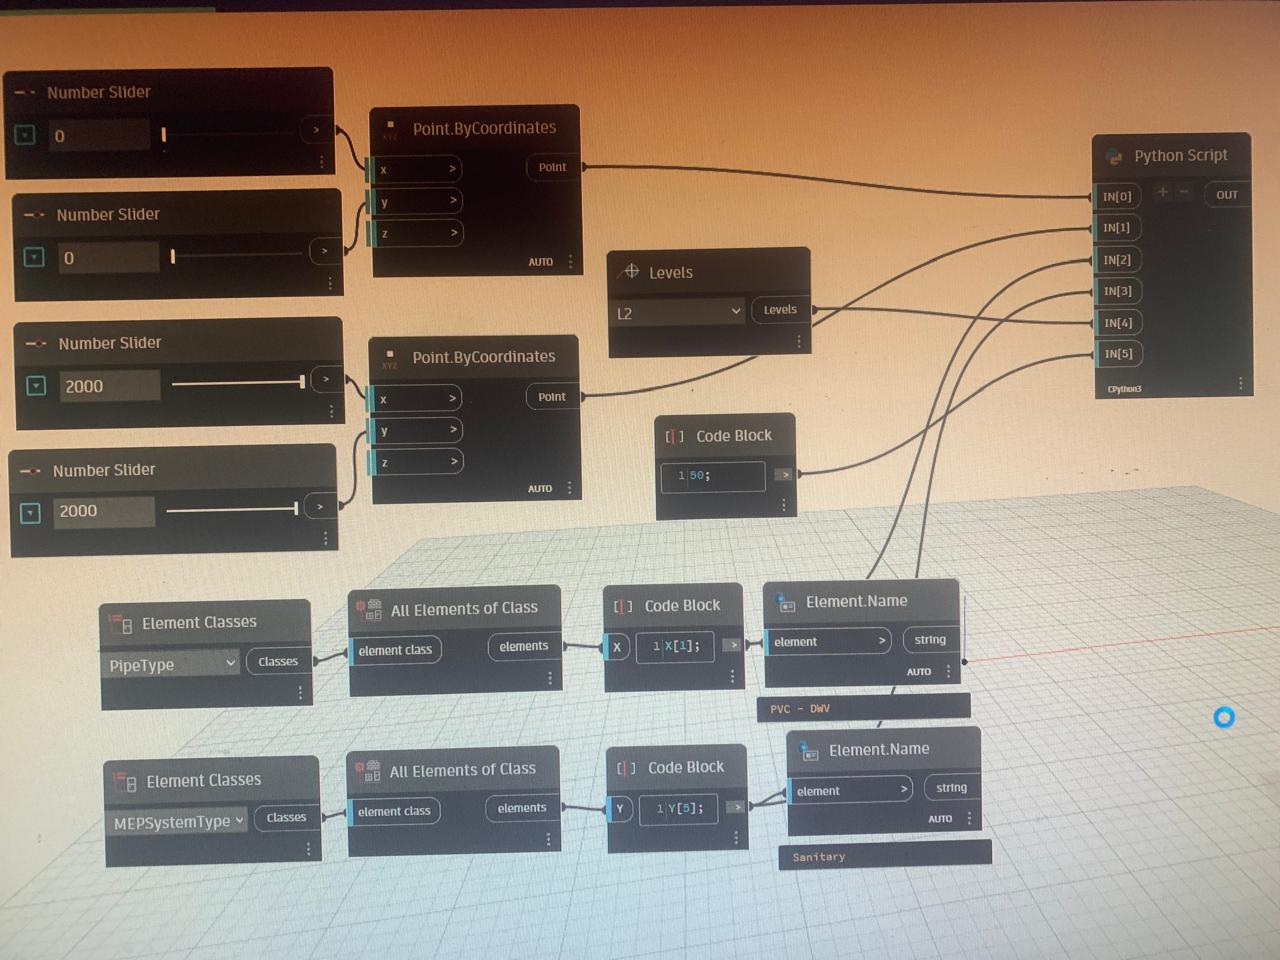Click the Element Classes icon on PipeType node
The image size is (1280, 960).
(x=123, y=622)
